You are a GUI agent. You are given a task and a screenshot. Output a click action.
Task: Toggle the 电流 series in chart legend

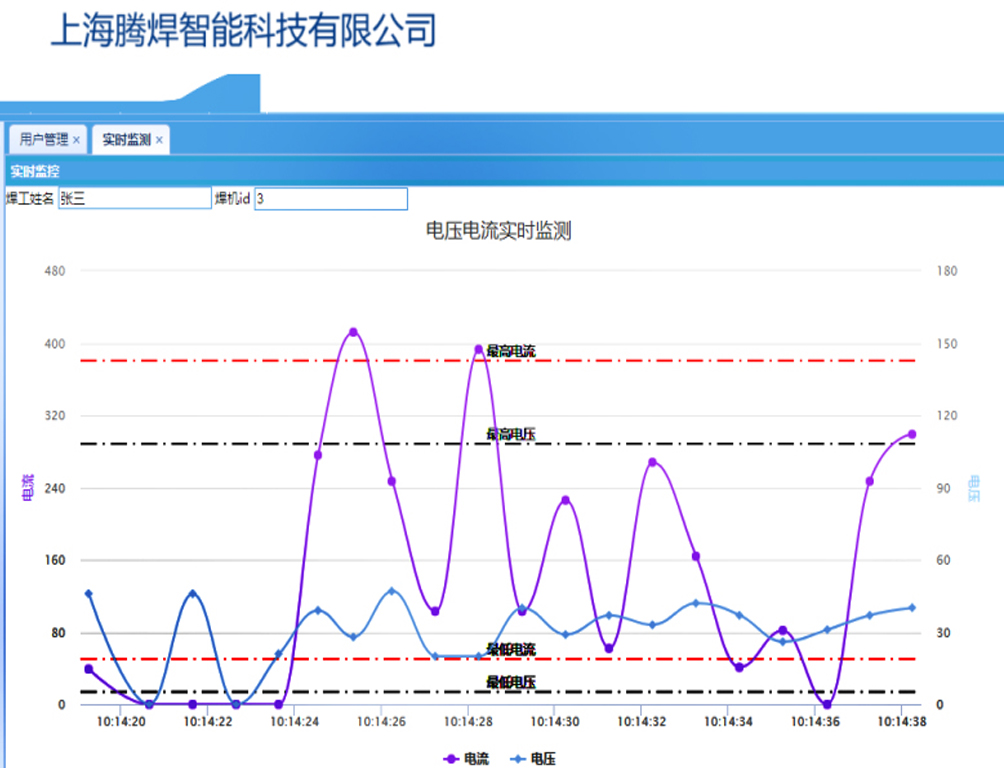467,759
